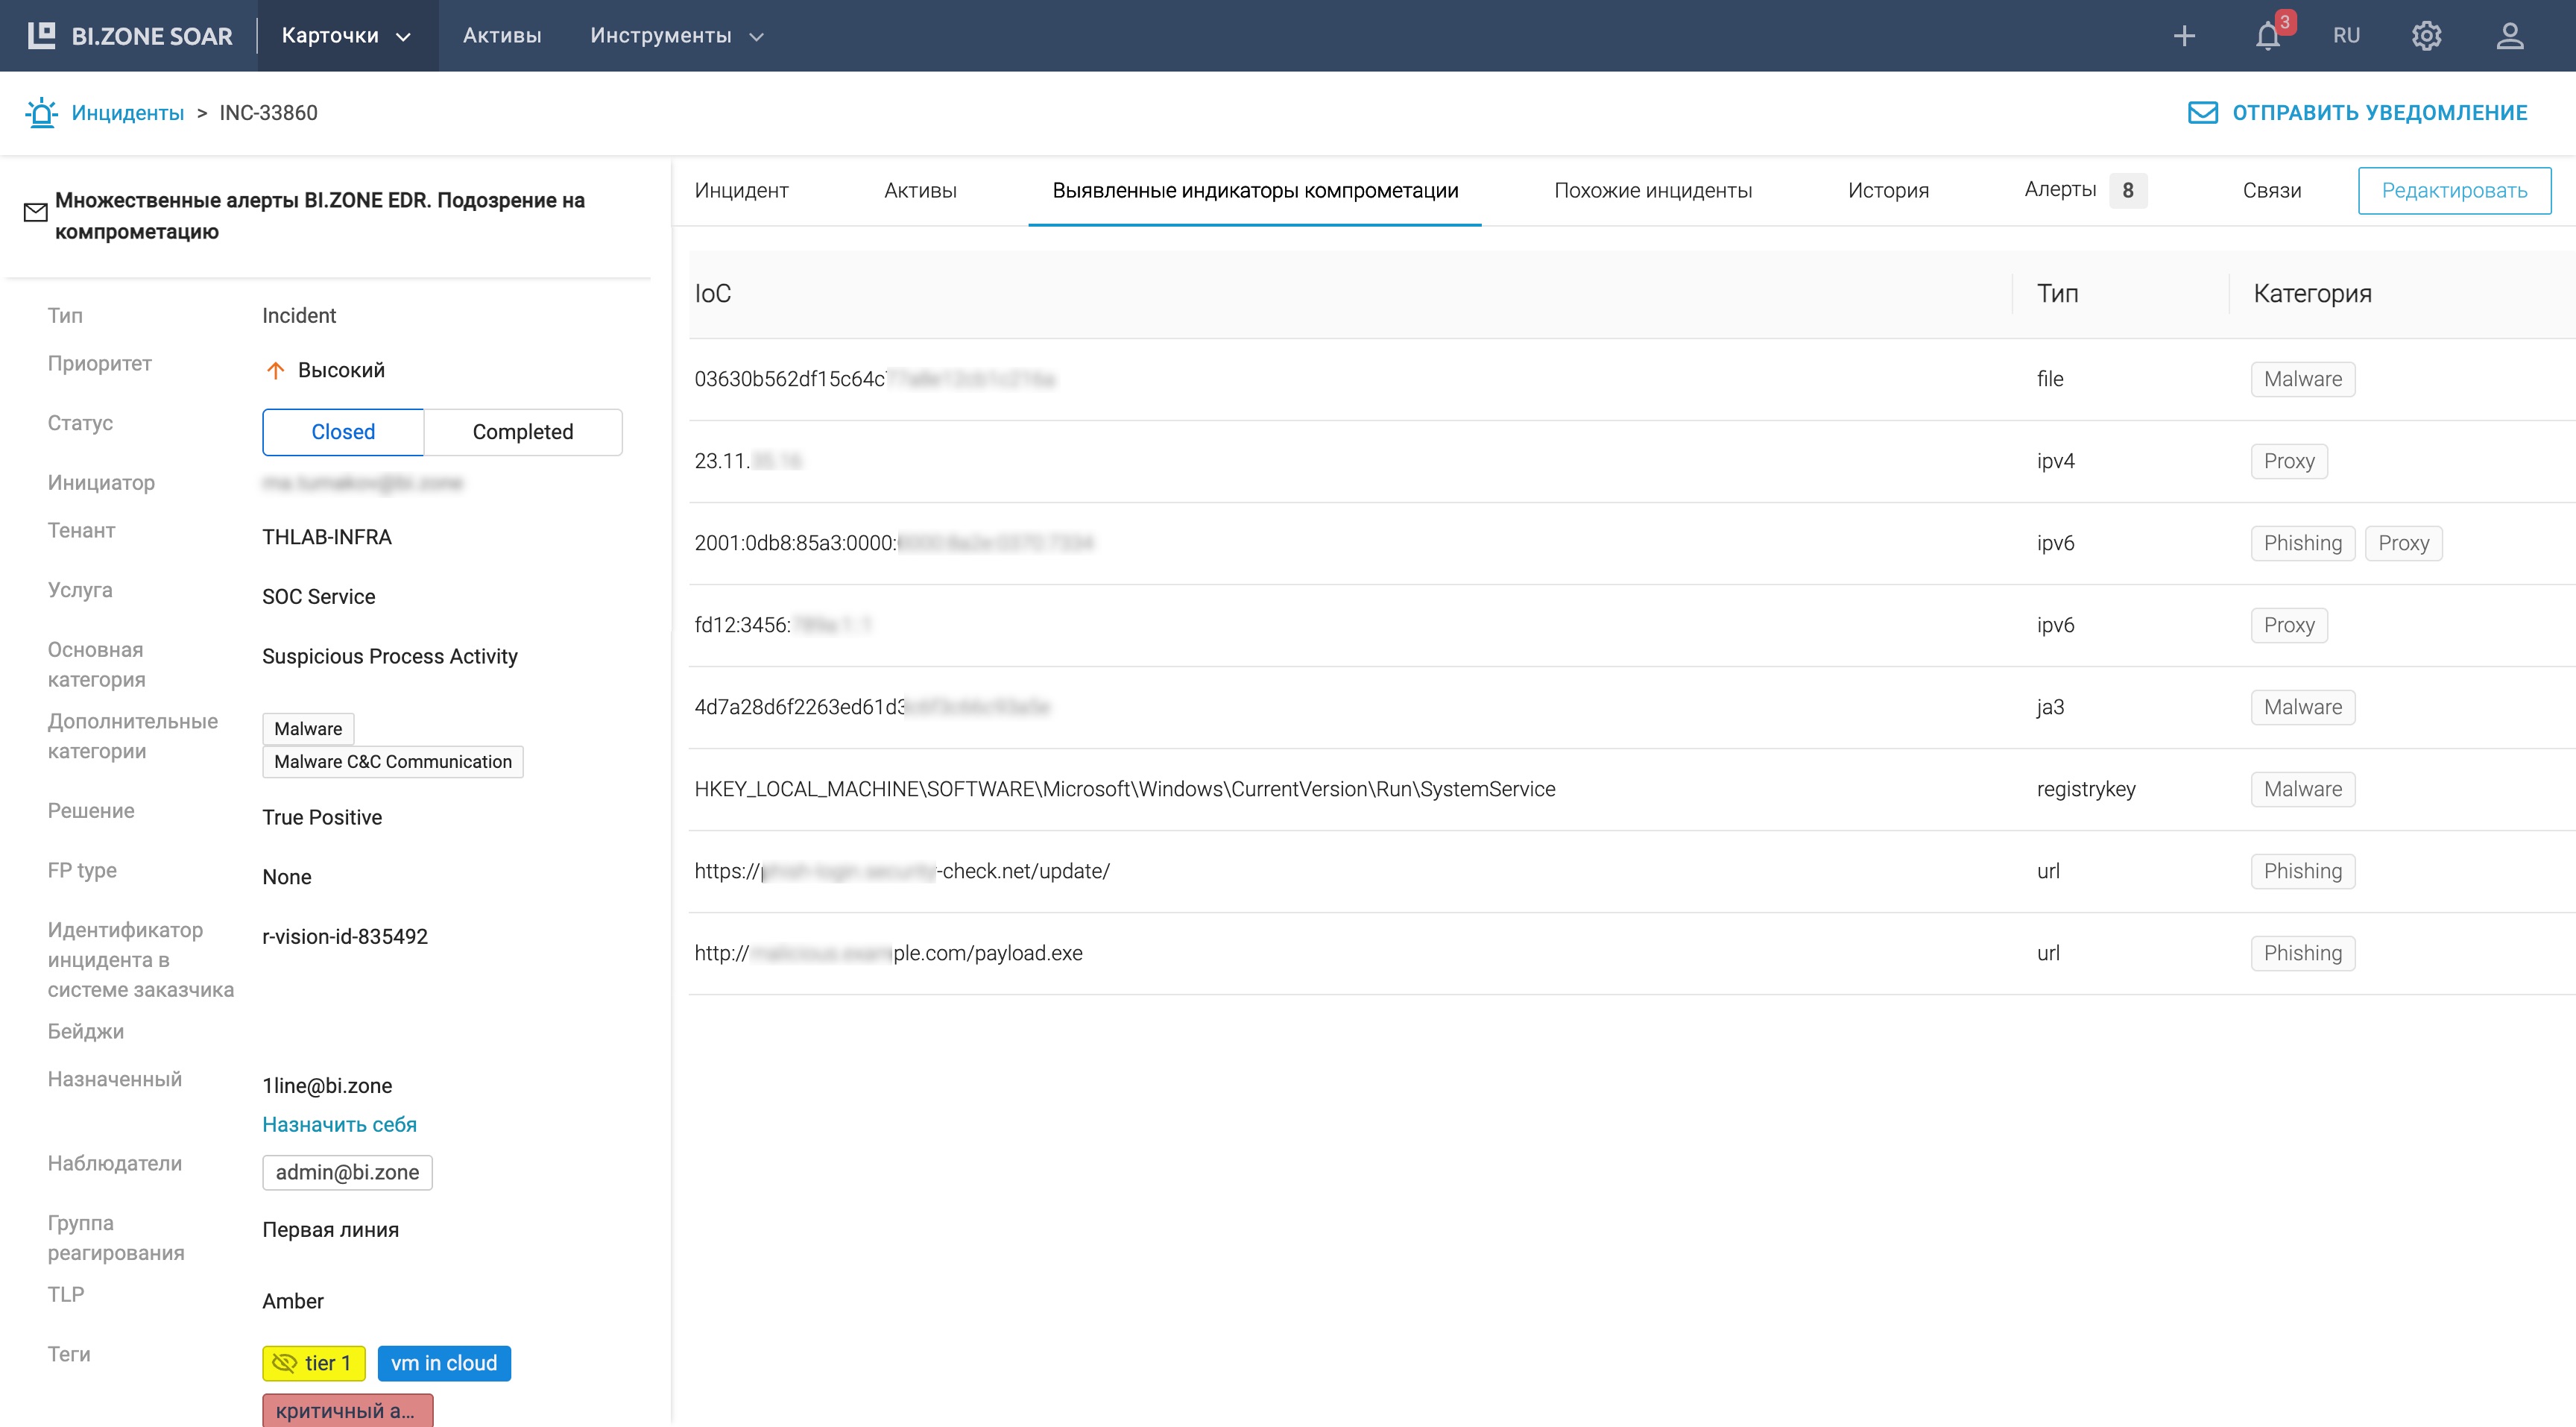Click the Редактировать button
Viewport: 2576px width, 1427px height.
(2454, 191)
